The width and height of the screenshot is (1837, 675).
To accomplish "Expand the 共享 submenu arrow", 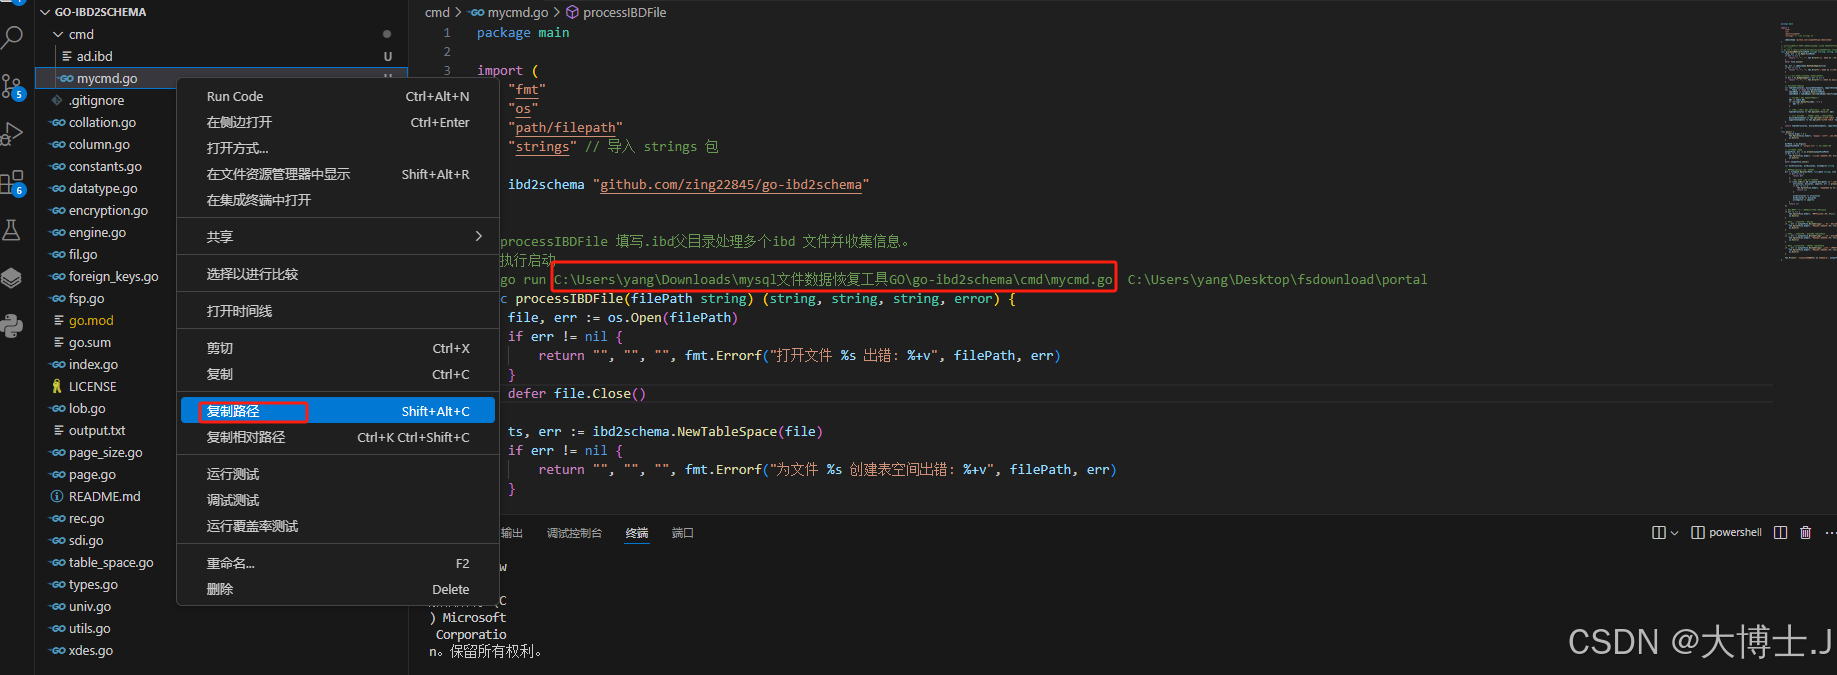I will click(x=478, y=236).
